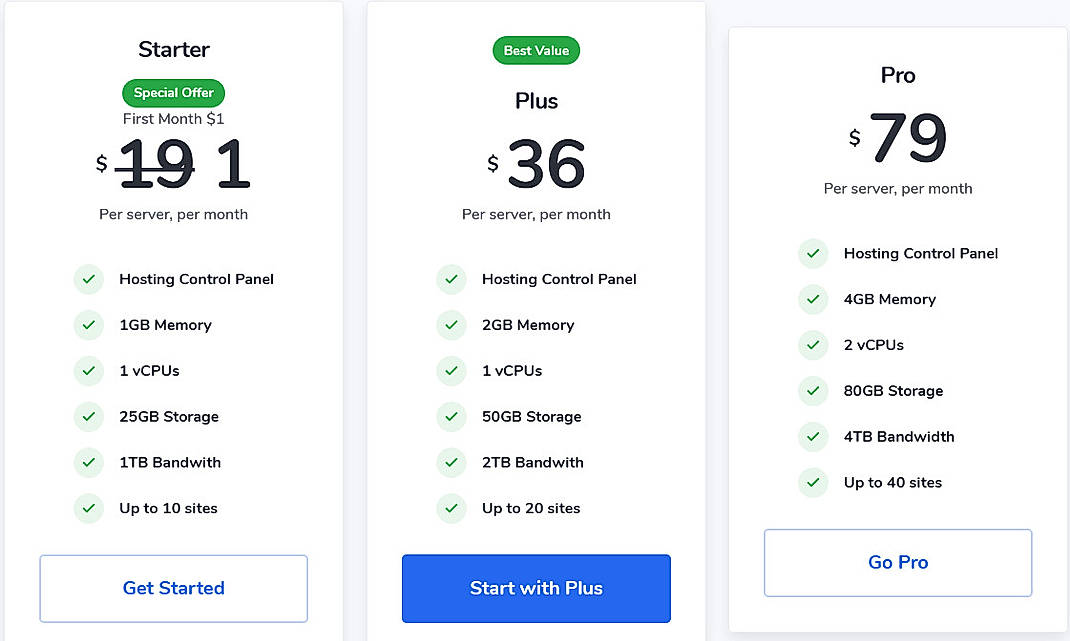
Task: Click the checkmark beside 50GB Storage
Action: click(451, 417)
